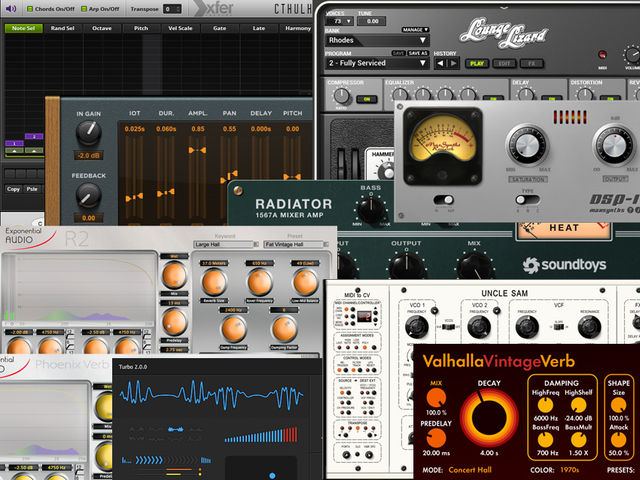Click the Distortion knob in Lounge Lizard
This screenshot has height=480, width=640.
tap(585, 95)
